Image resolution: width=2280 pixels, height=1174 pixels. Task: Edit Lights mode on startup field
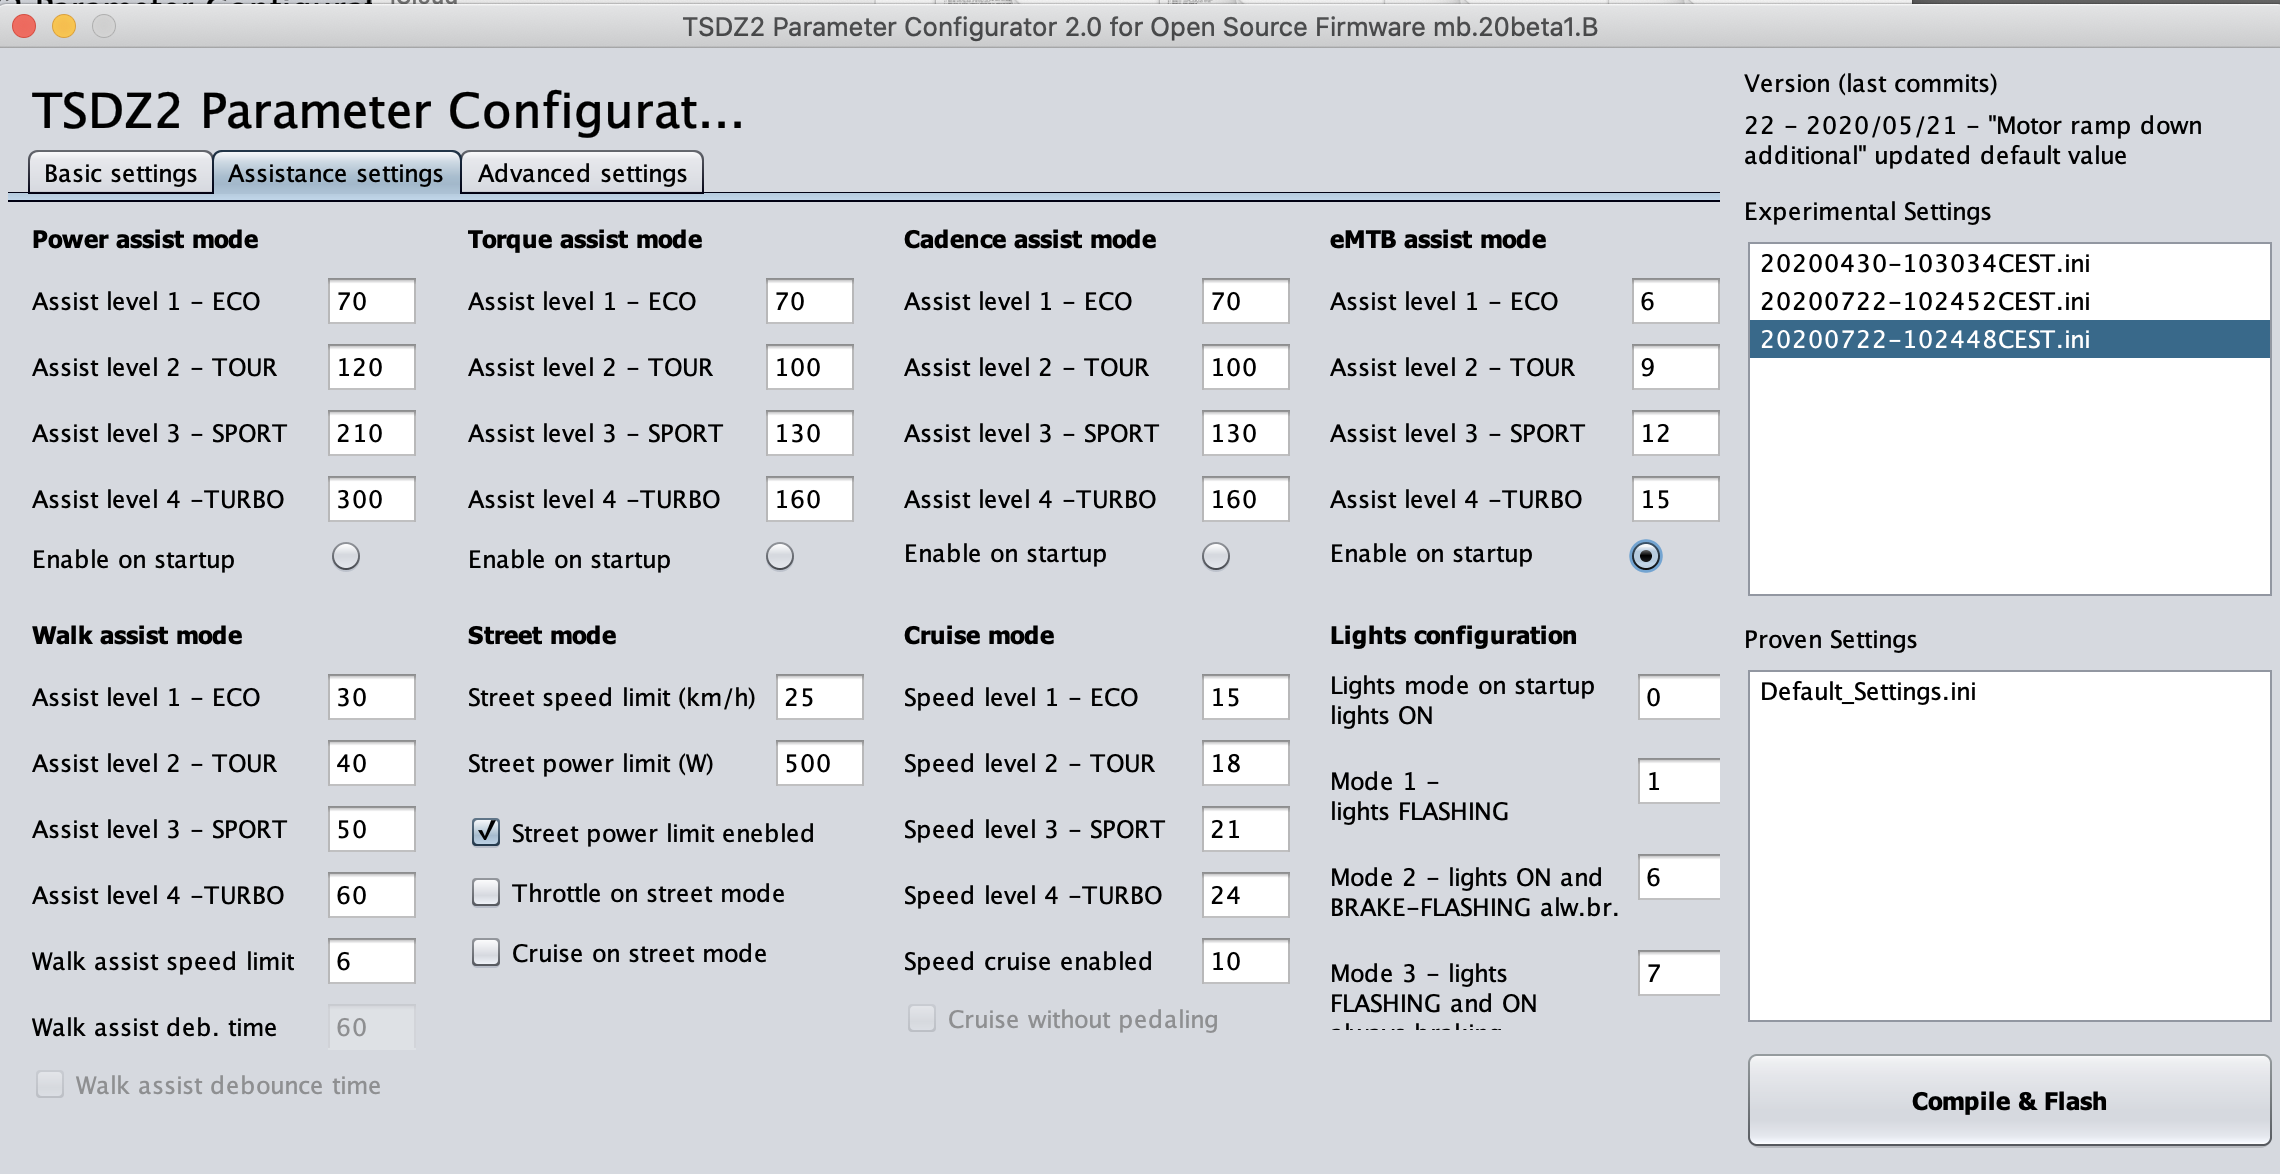pos(1679,697)
